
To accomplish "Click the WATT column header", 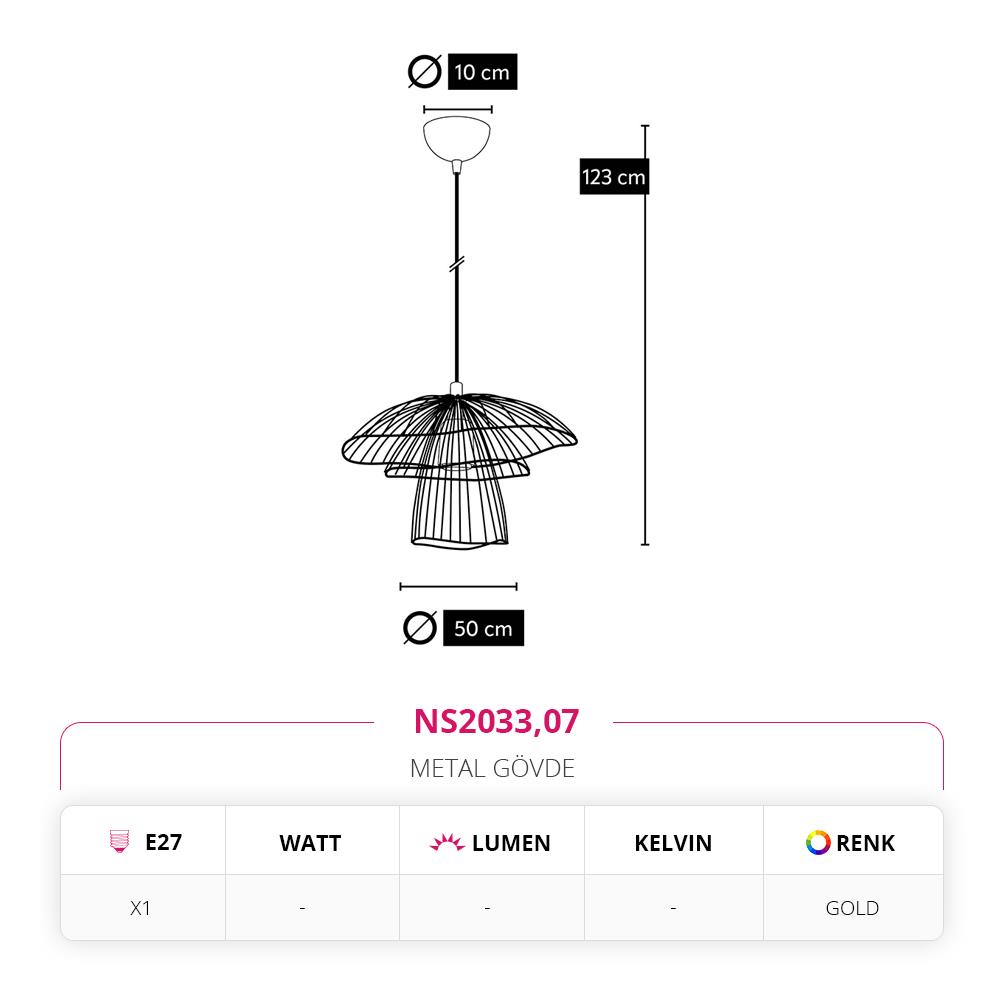I will (x=310, y=843).
